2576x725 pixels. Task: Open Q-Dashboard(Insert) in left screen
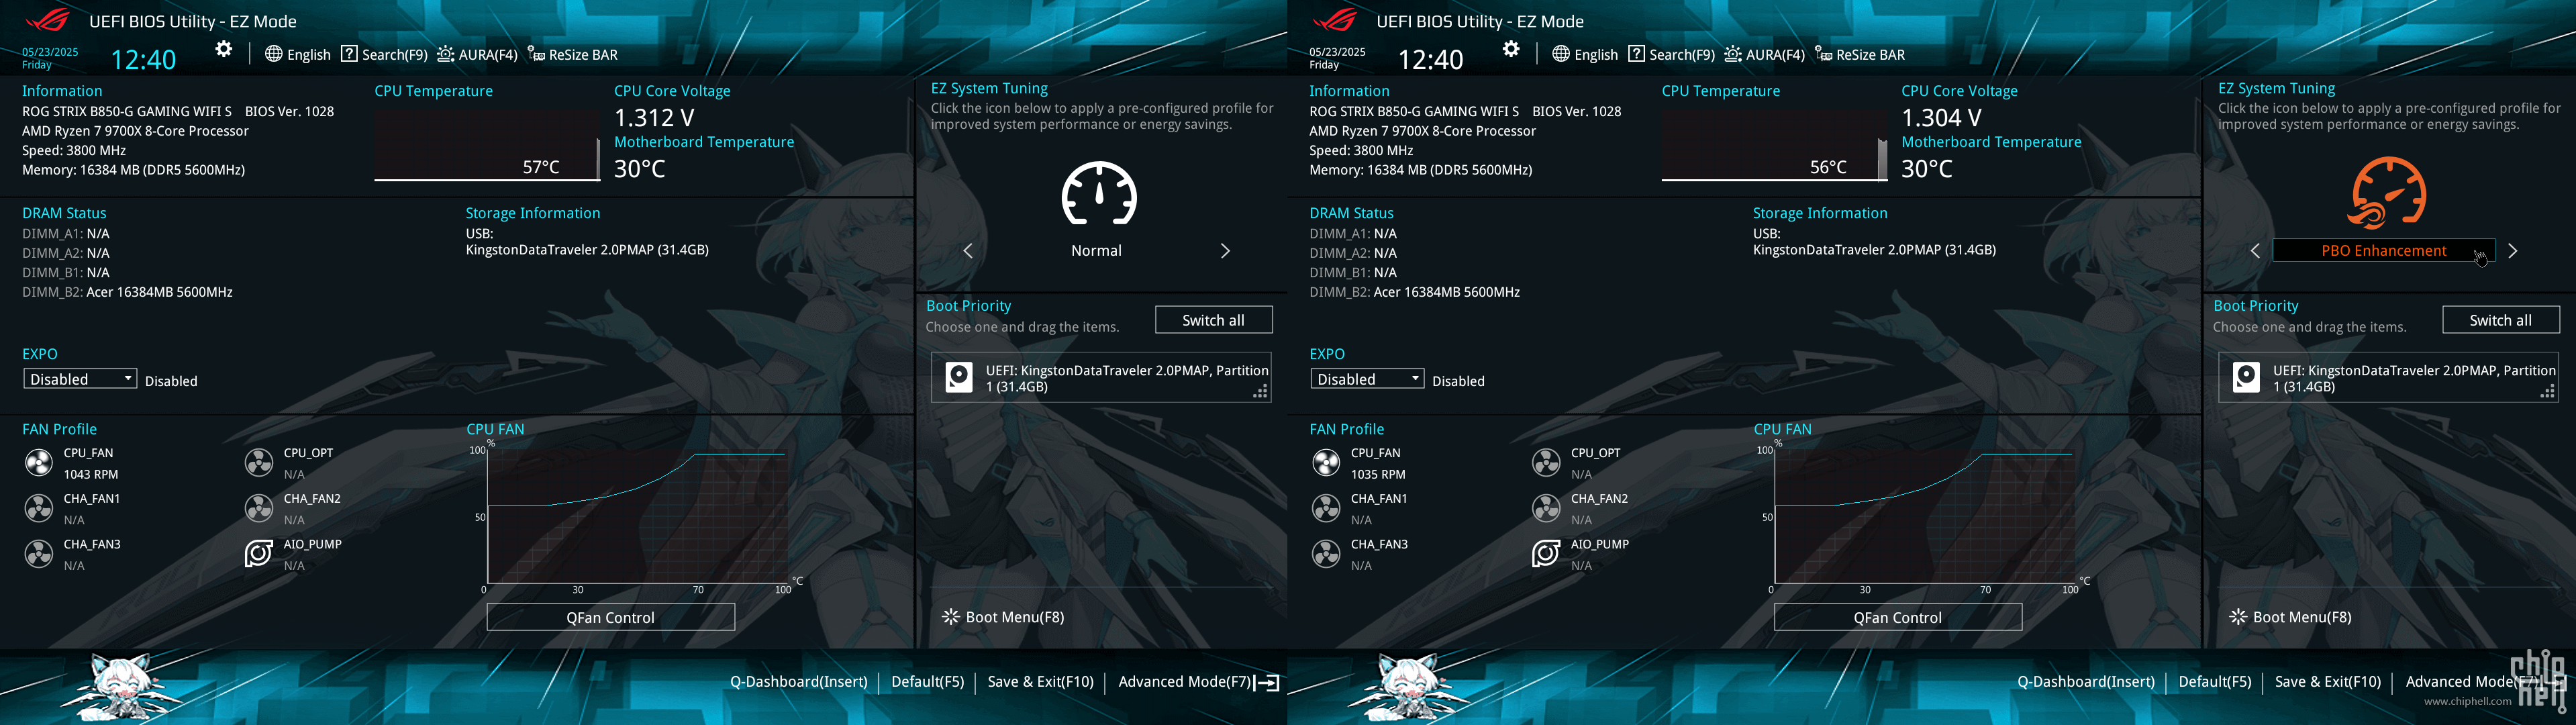coord(798,682)
